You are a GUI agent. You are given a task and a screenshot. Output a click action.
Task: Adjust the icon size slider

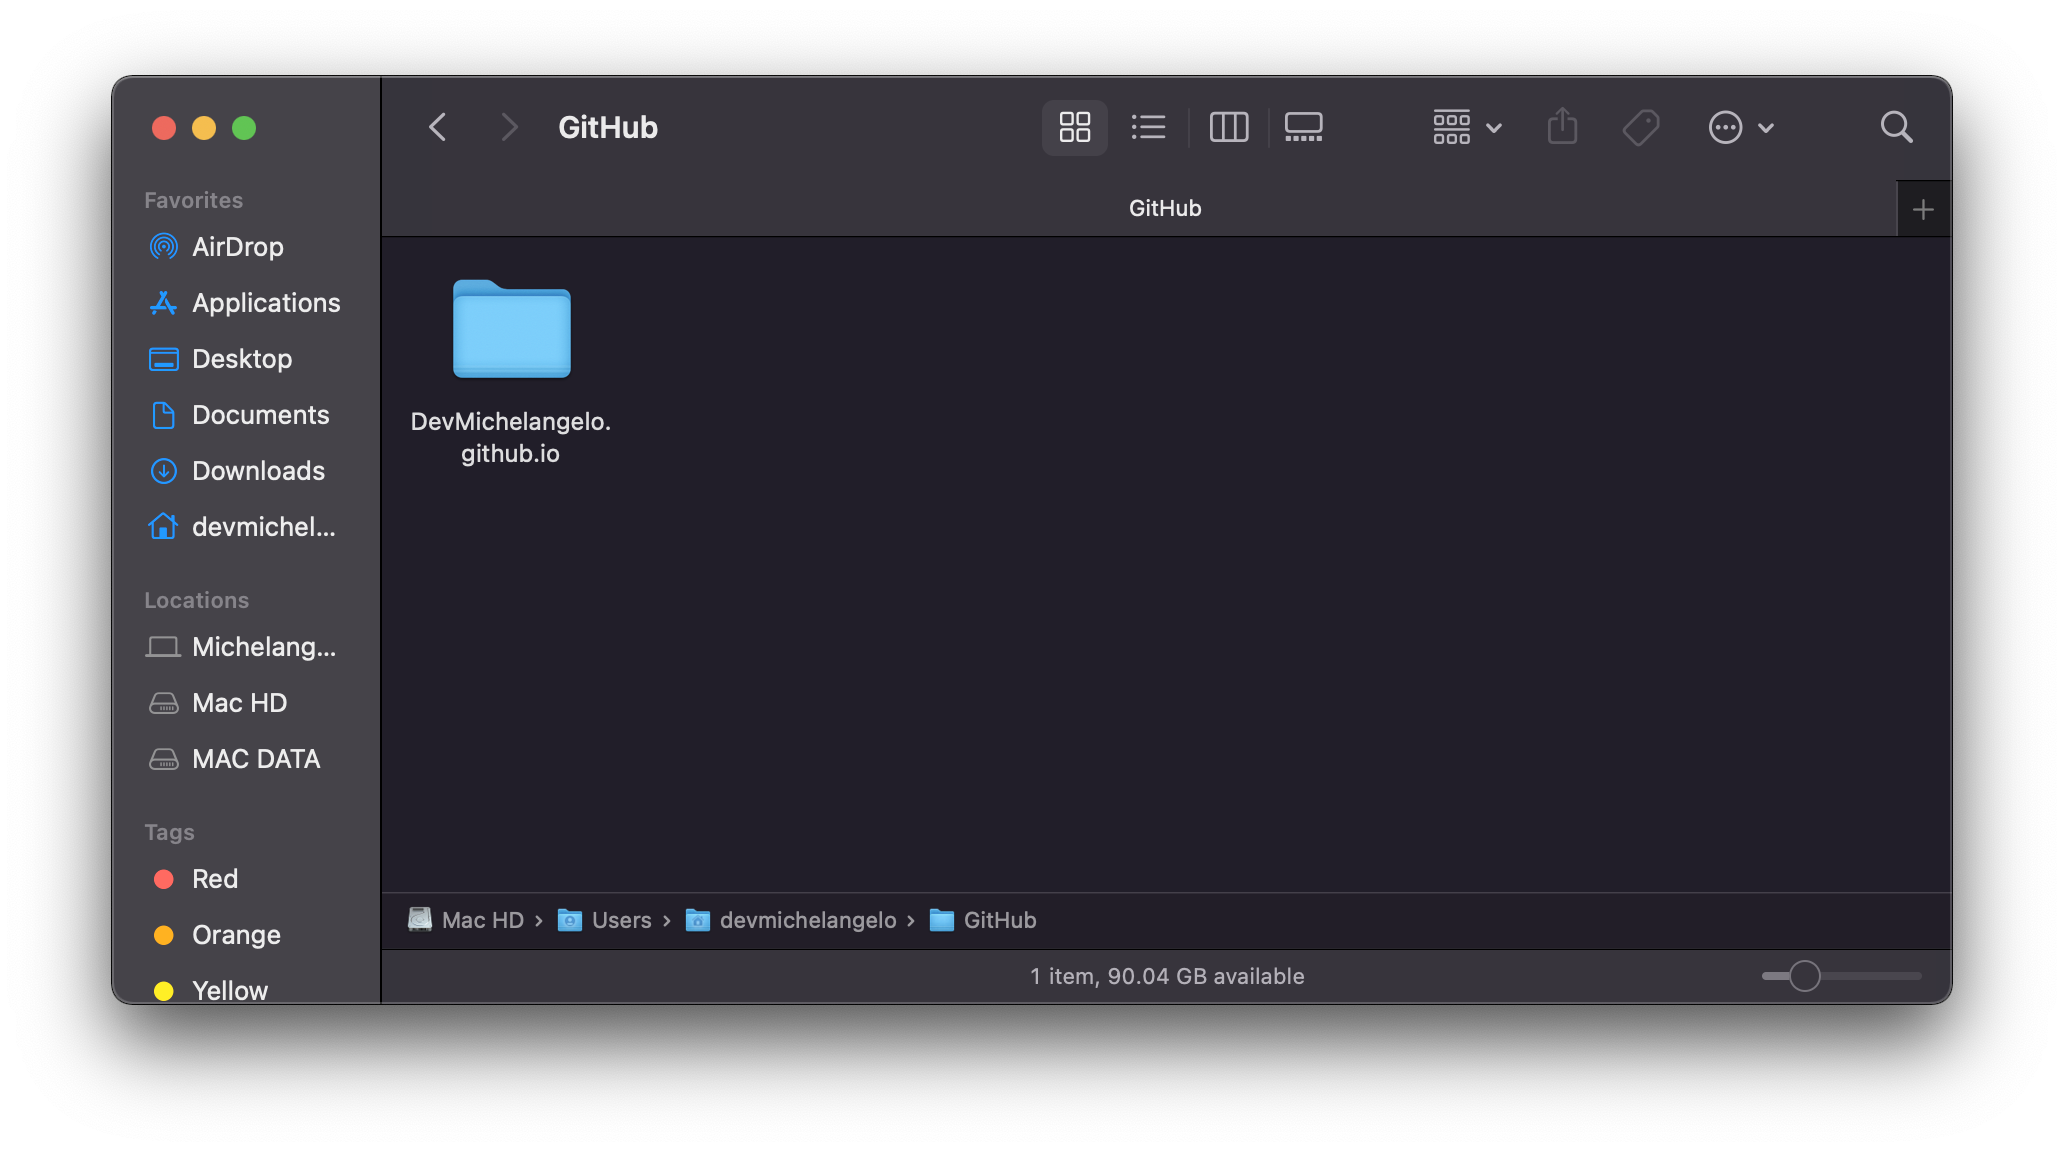1805,976
